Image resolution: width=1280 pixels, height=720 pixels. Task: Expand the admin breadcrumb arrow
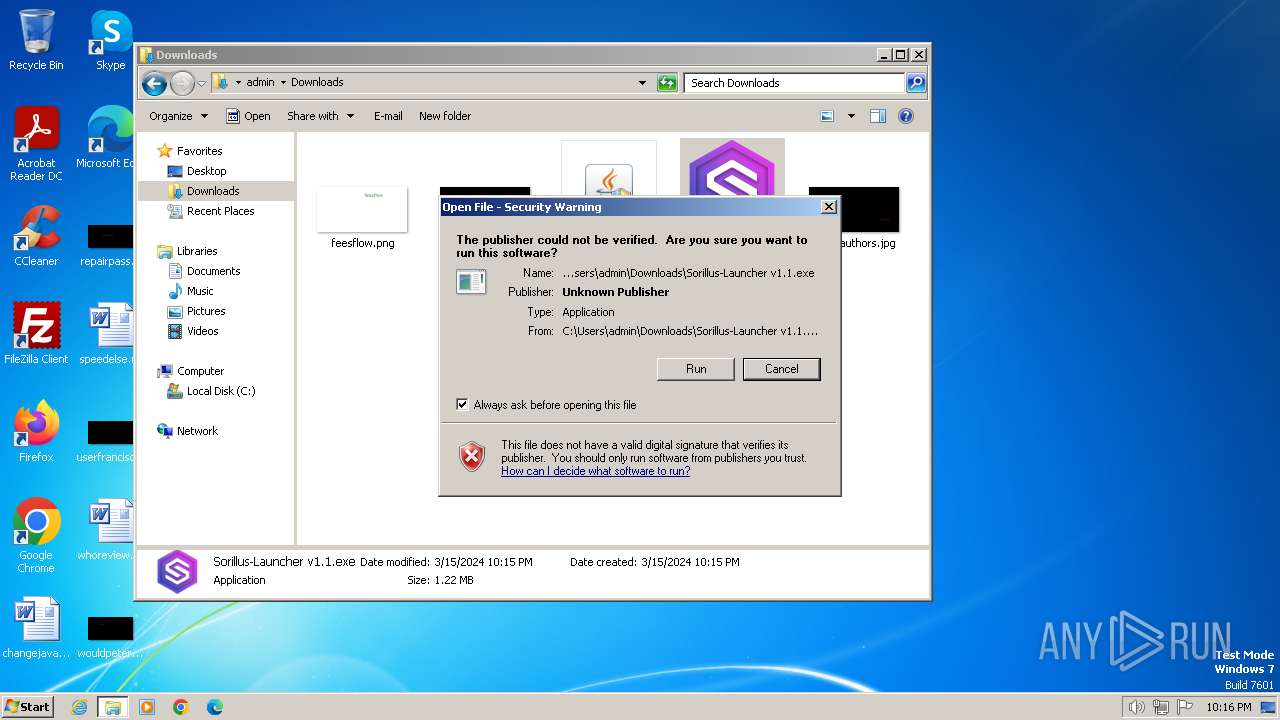[x=283, y=83]
